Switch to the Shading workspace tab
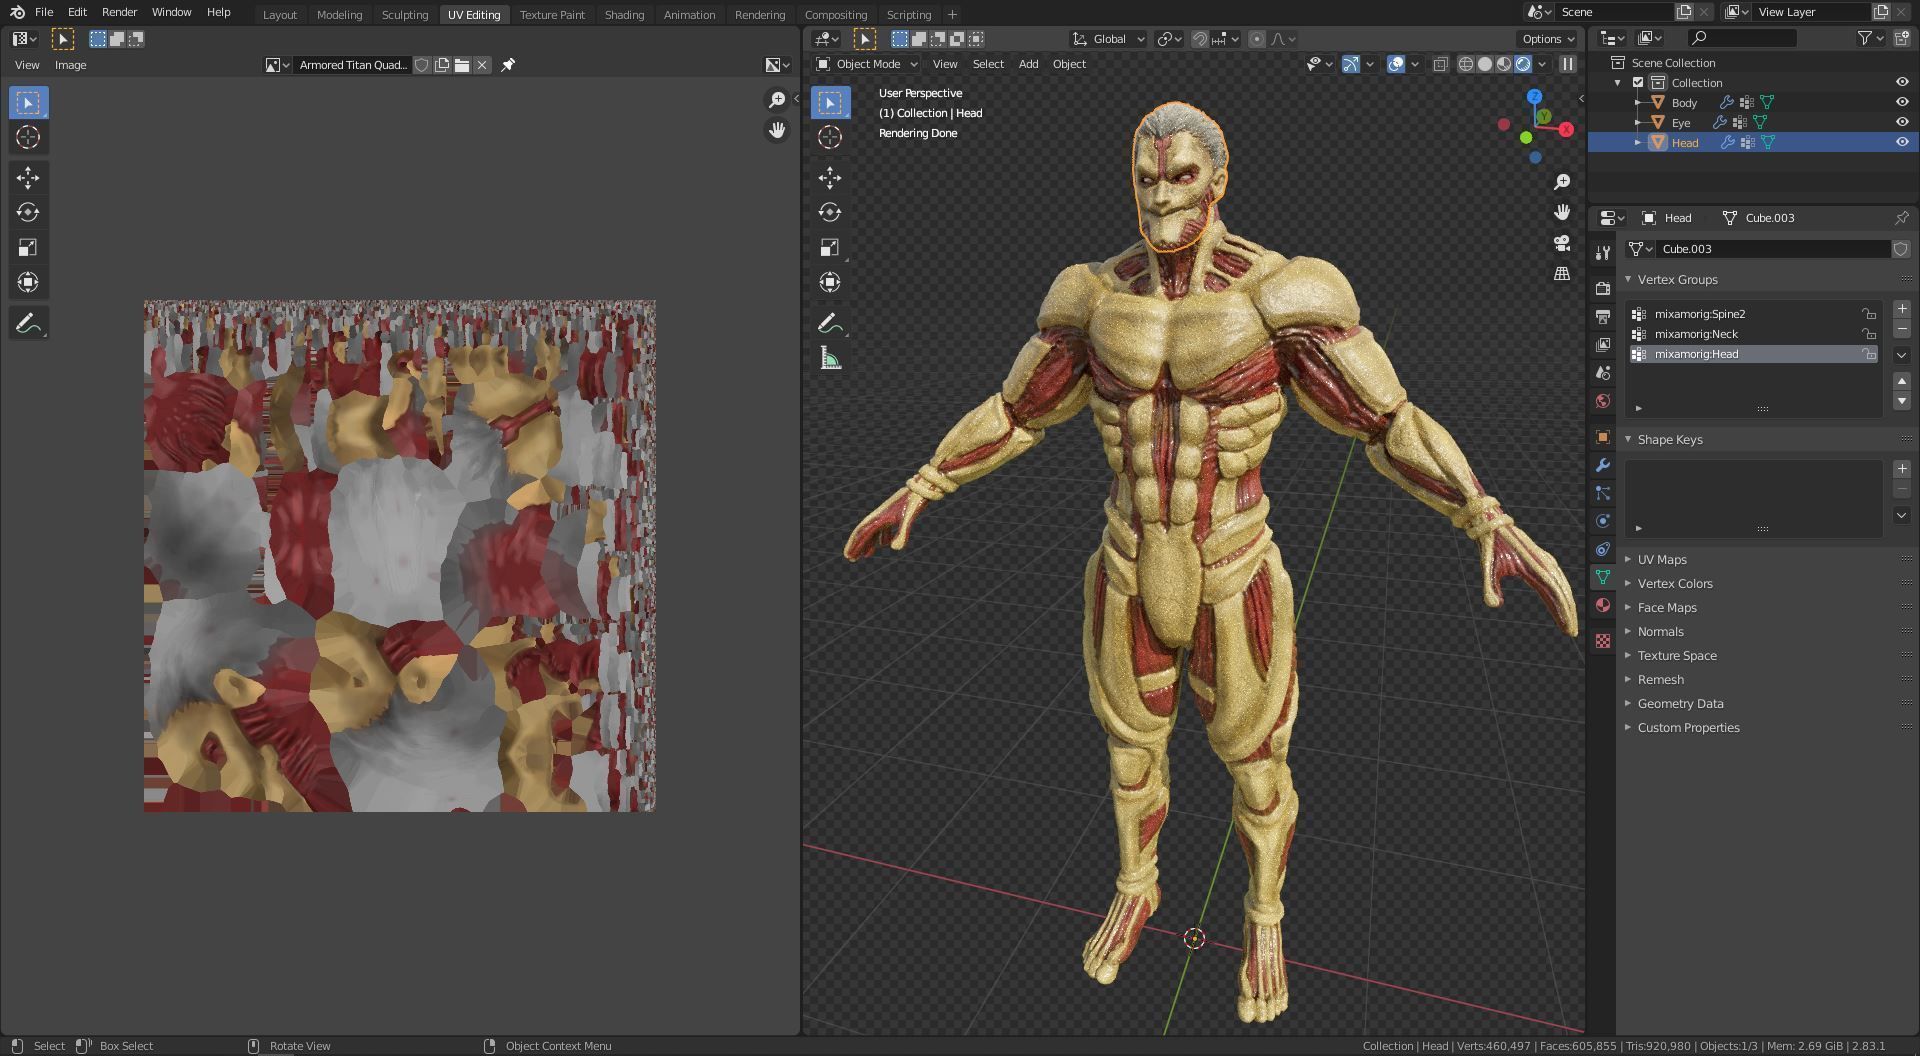Image resolution: width=1920 pixels, height=1056 pixels. 624,15
